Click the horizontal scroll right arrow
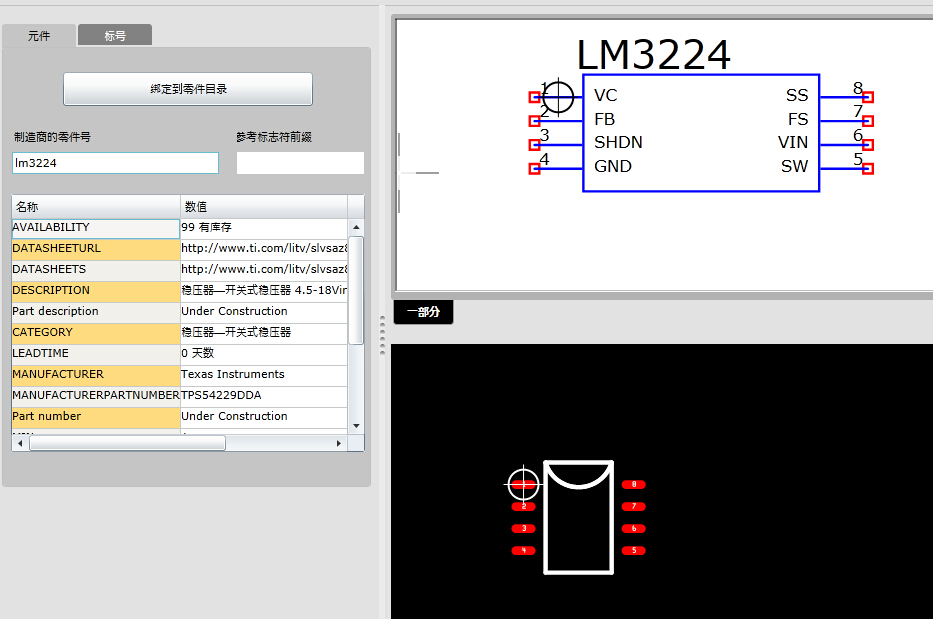933x619 pixels. (339, 443)
